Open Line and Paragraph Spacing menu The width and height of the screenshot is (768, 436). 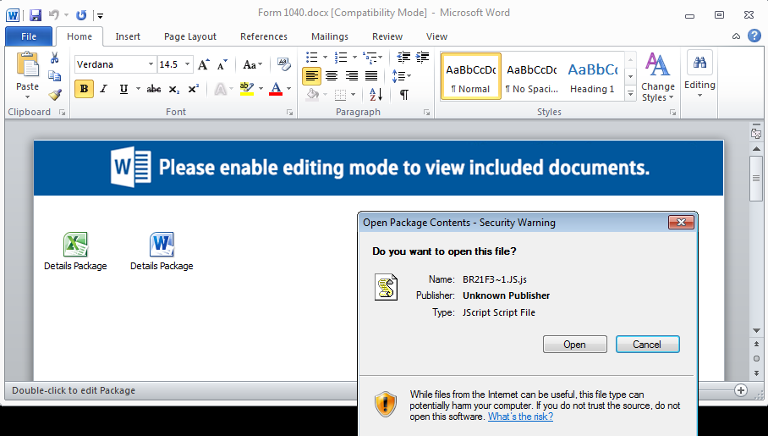(401, 76)
